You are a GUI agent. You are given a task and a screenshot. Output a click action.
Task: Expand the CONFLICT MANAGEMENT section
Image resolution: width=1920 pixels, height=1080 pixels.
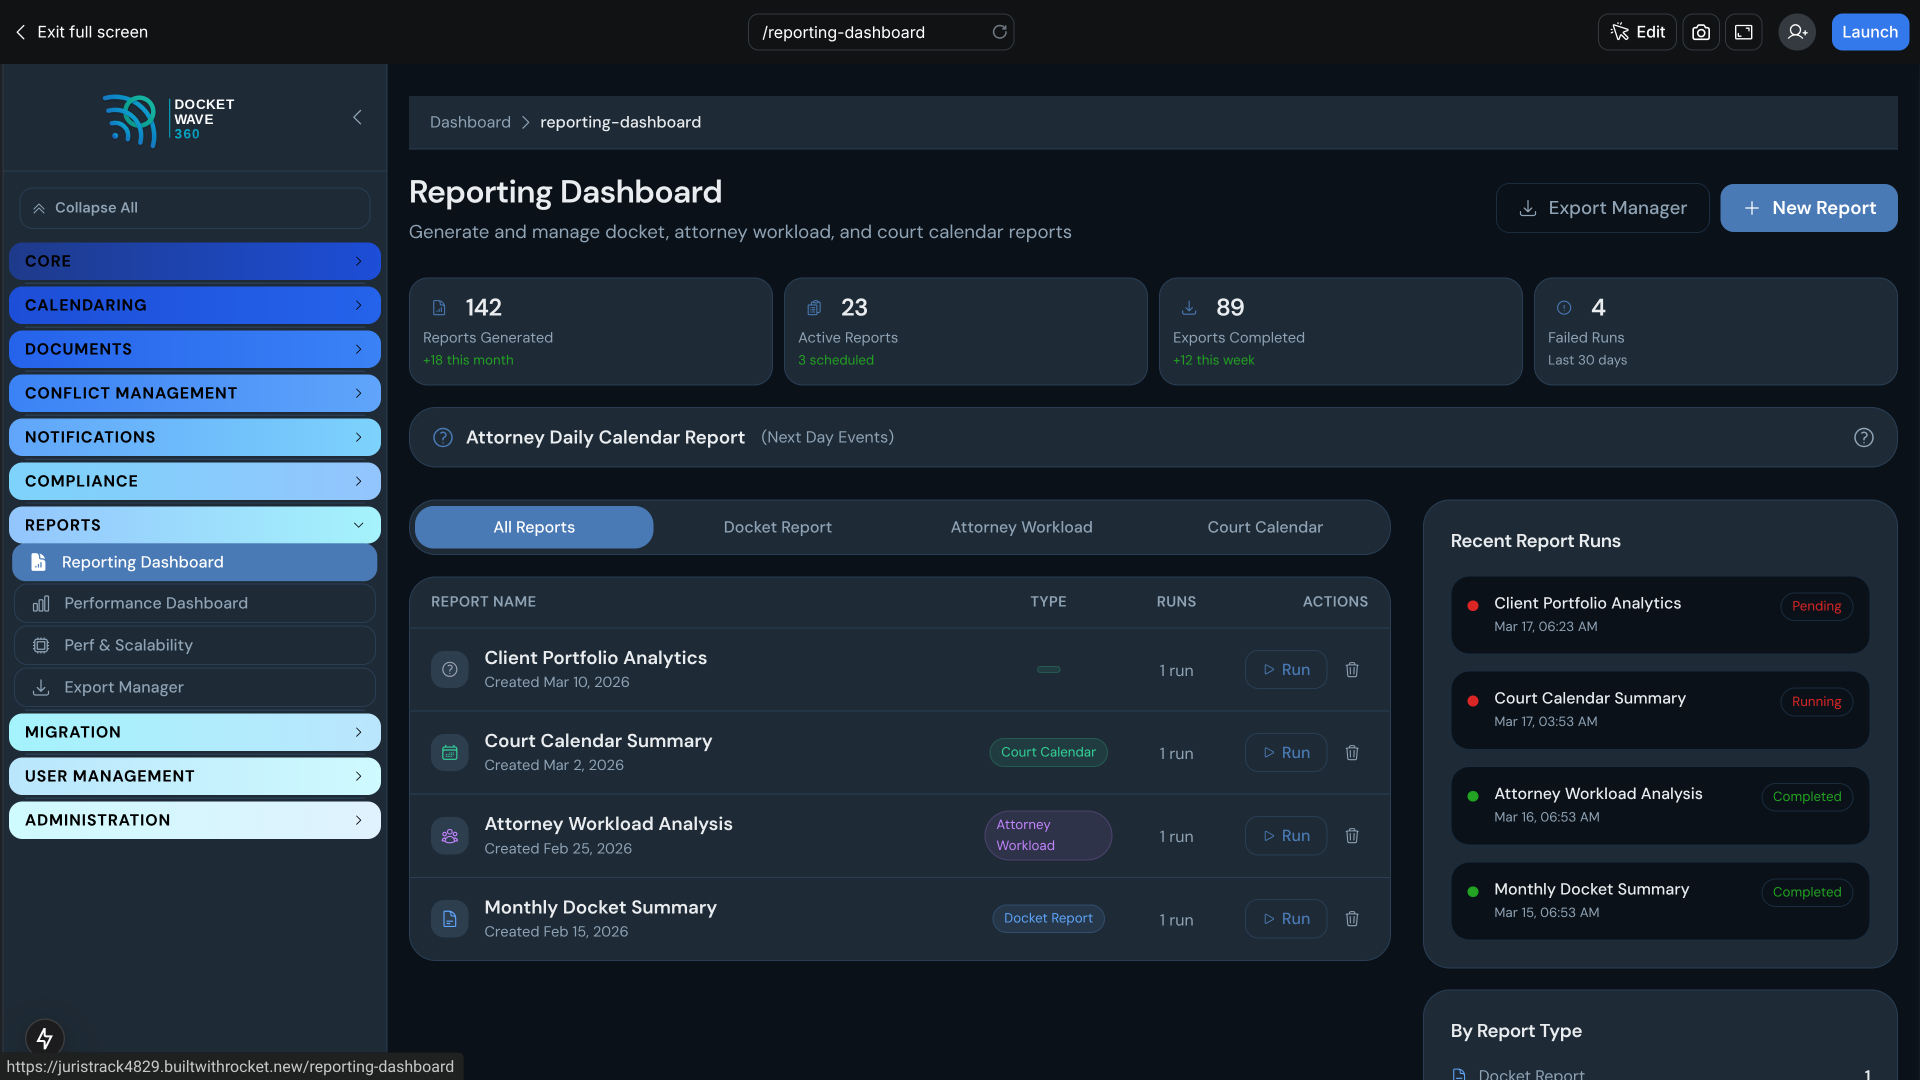click(x=194, y=393)
